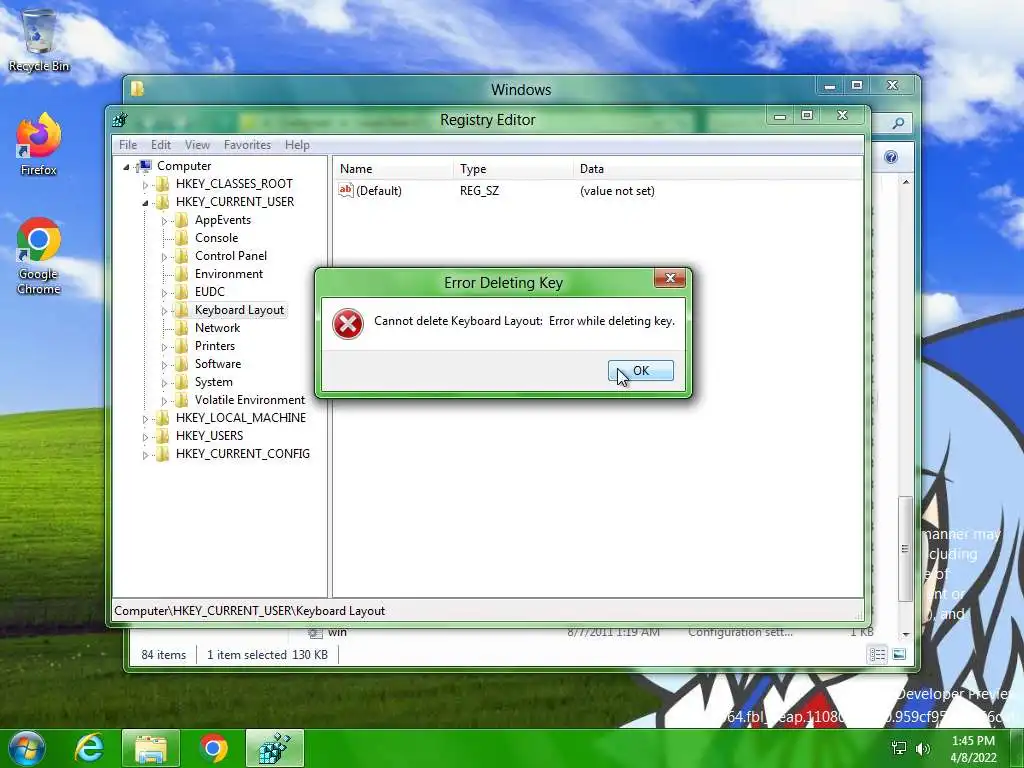This screenshot has width=1024, height=768.
Task: Expand HKEY_USERS tree node
Action: [145, 436]
